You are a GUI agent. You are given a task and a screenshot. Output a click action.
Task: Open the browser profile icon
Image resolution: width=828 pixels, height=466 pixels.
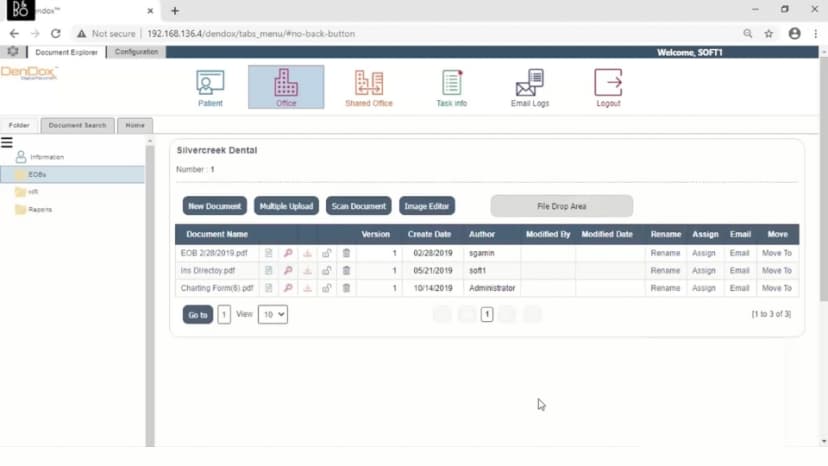pyautogui.click(x=794, y=33)
